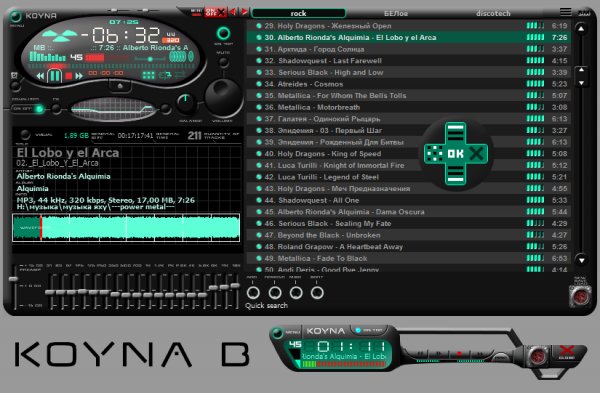
Task: Click the X on the cross overlay
Action: 477,154
